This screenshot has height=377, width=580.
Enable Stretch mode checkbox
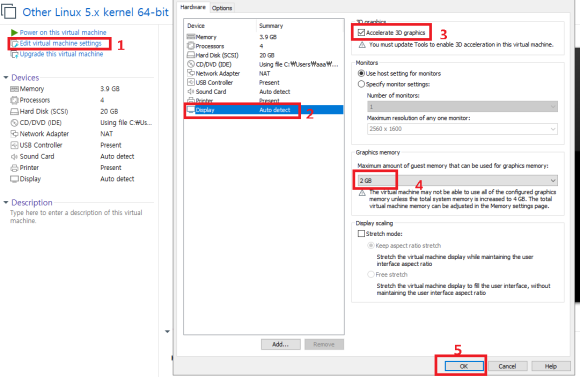361,233
